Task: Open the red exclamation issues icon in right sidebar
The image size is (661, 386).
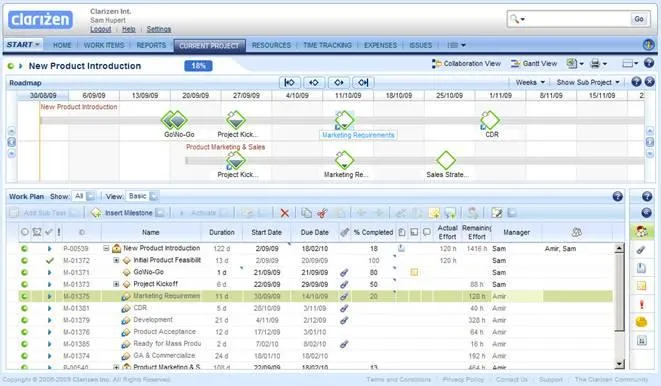Action: (x=641, y=304)
